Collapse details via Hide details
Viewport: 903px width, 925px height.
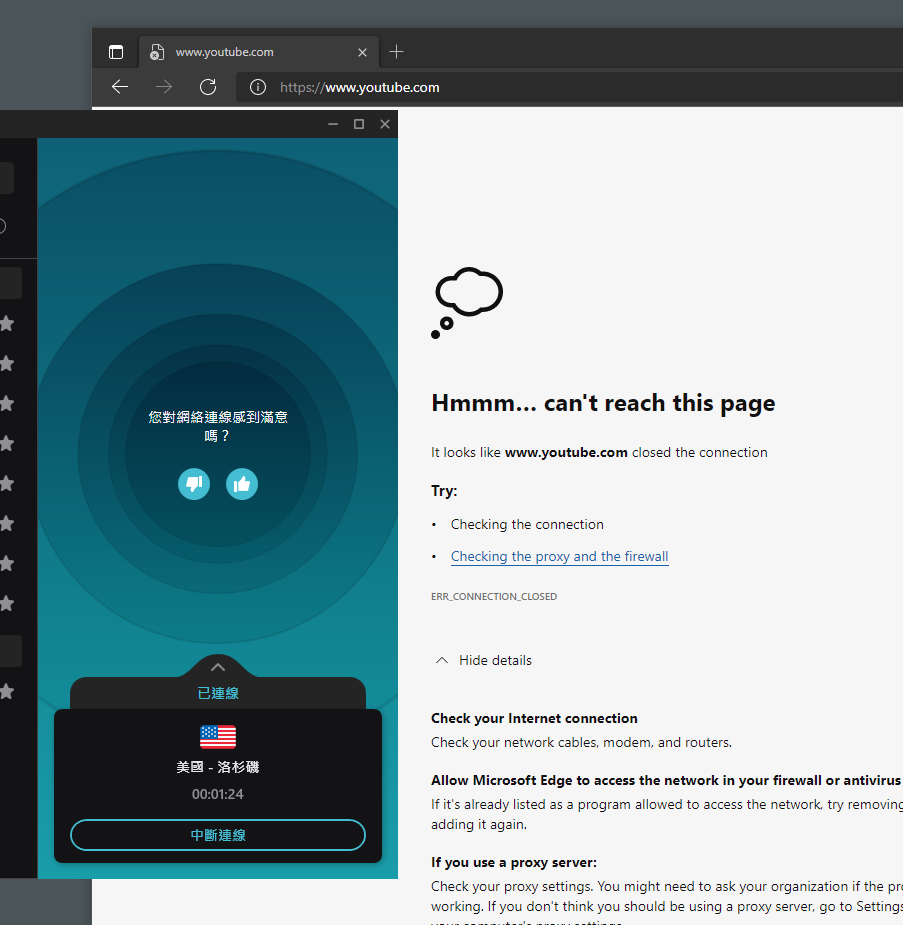point(483,660)
